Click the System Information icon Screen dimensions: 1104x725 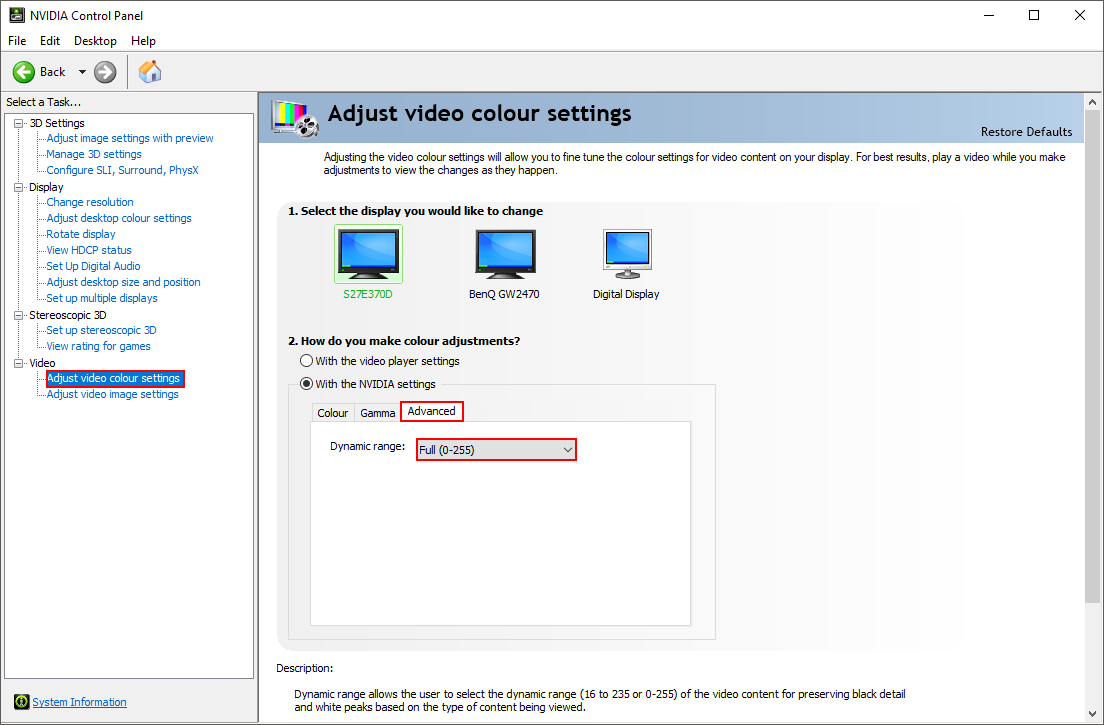tap(22, 702)
